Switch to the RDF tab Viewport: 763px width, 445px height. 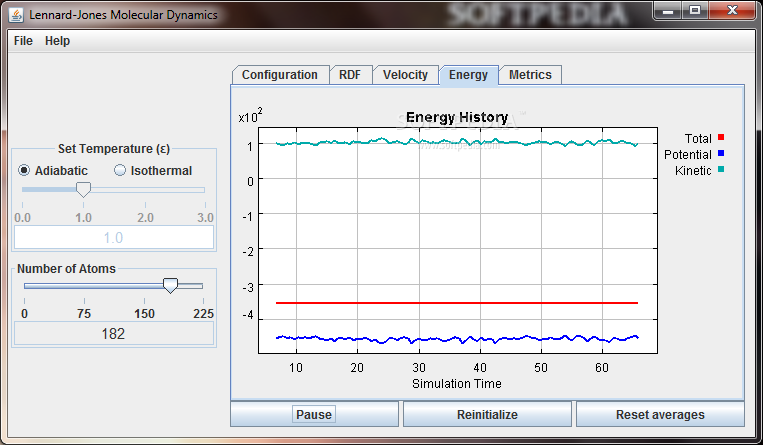coord(350,75)
